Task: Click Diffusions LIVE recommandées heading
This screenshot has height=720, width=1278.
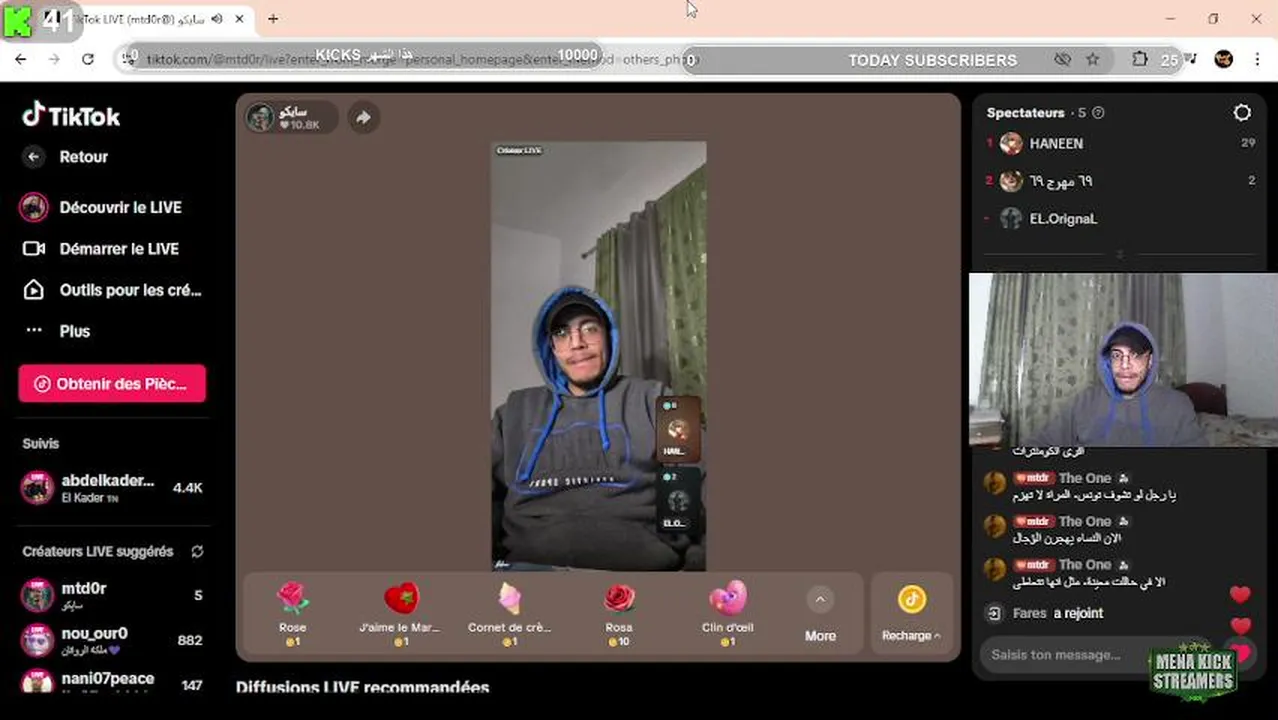Action: (x=362, y=688)
